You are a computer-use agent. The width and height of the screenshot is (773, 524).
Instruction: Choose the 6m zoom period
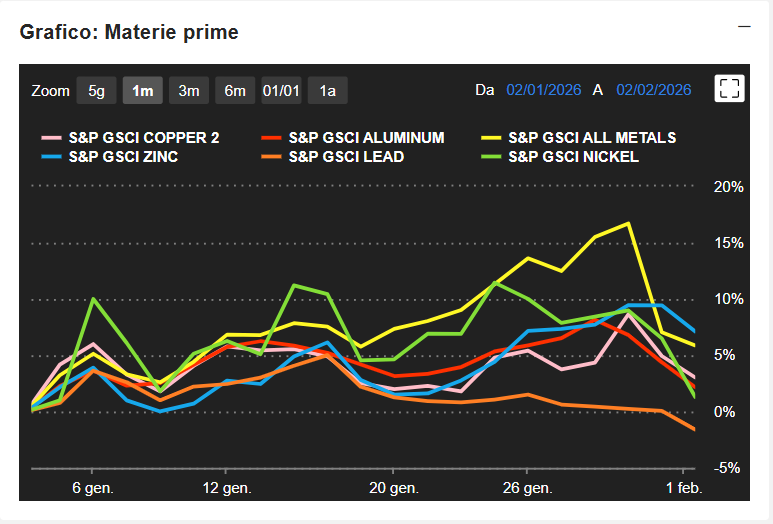(x=234, y=90)
